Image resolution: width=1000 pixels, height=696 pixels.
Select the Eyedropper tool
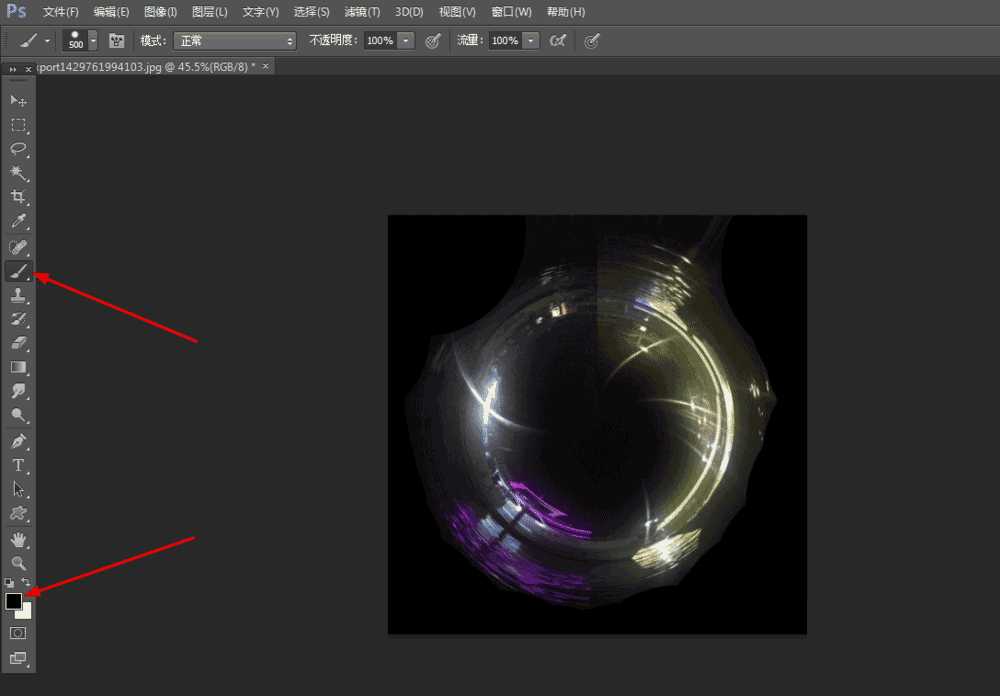(17, 222)
